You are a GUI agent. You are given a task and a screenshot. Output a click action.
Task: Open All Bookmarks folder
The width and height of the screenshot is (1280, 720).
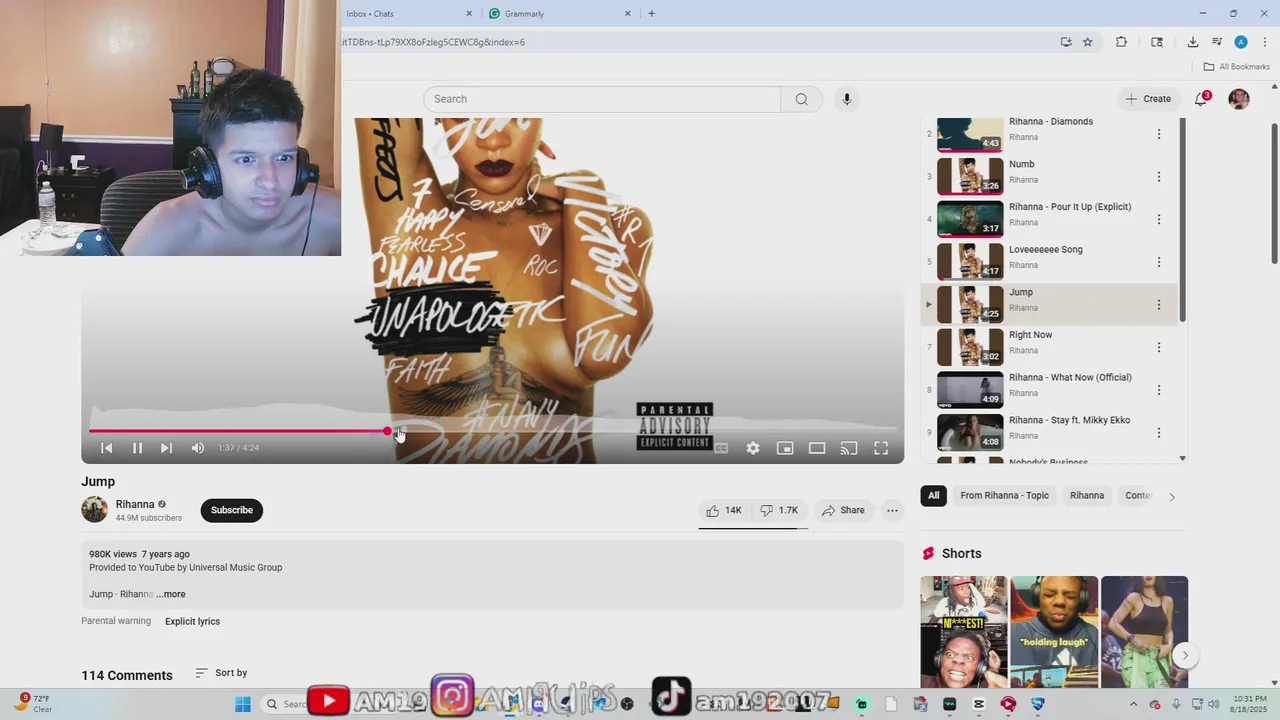pyautogui.click(x=1237, y=67)
